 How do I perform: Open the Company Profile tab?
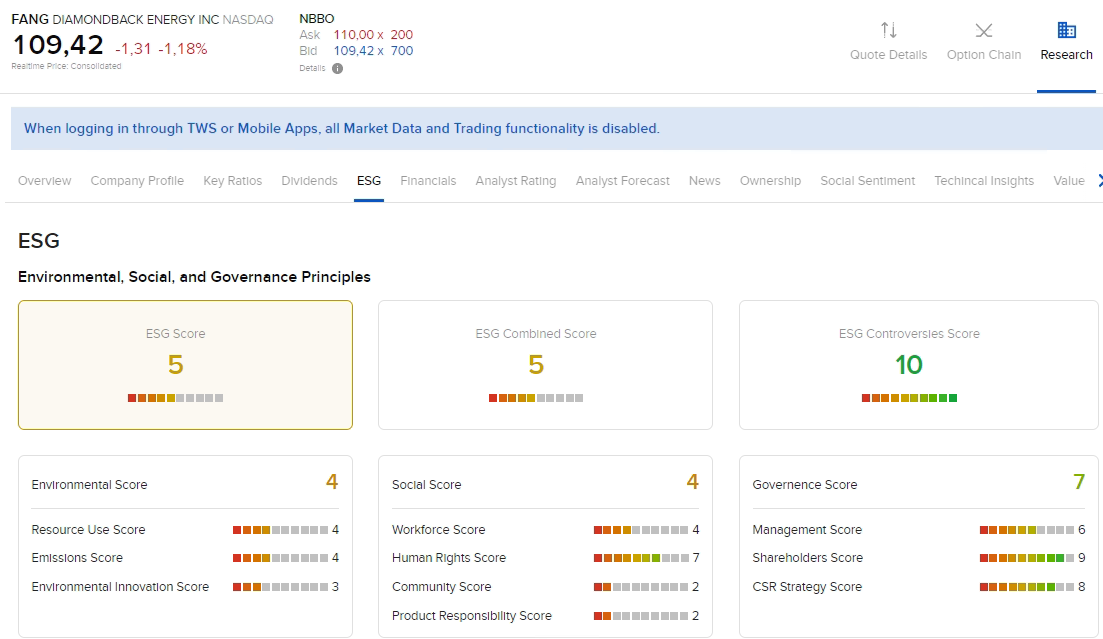[x=137, y=181]
